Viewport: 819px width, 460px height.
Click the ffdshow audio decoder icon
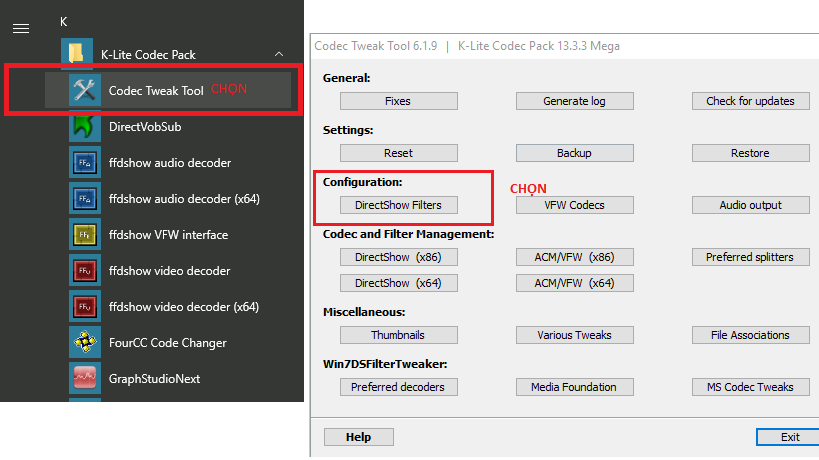tap(85, 162)
